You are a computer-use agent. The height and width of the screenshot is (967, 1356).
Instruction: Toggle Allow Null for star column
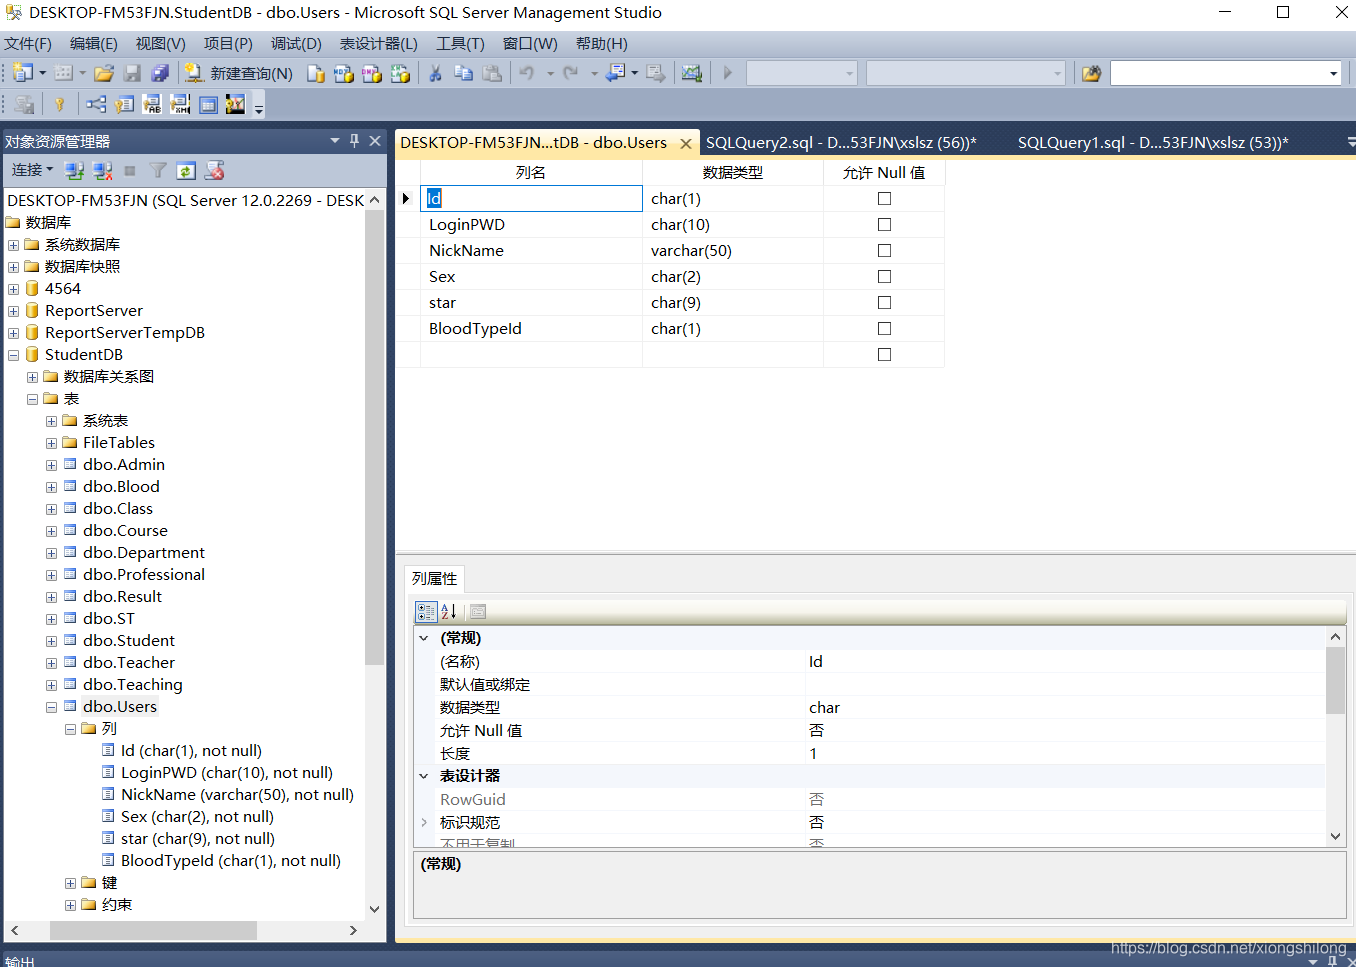click(x=884, y=302)
